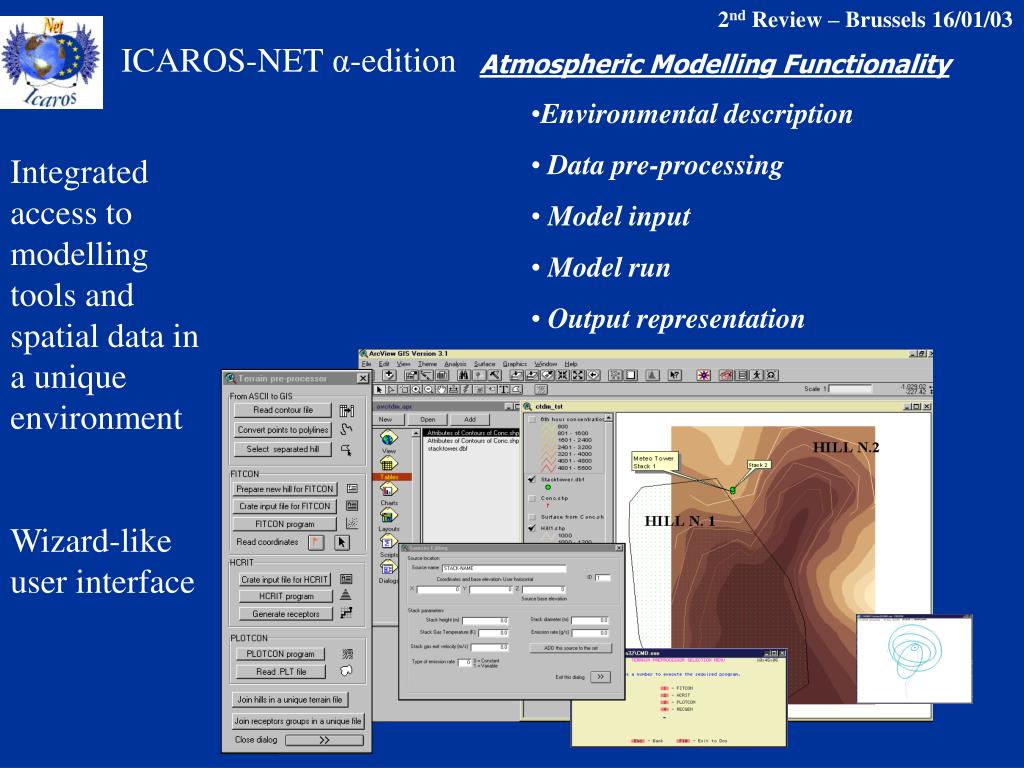Select the stacktower.dbf row in tables list
Viewport: 1024px width, 768px height.
447,449
